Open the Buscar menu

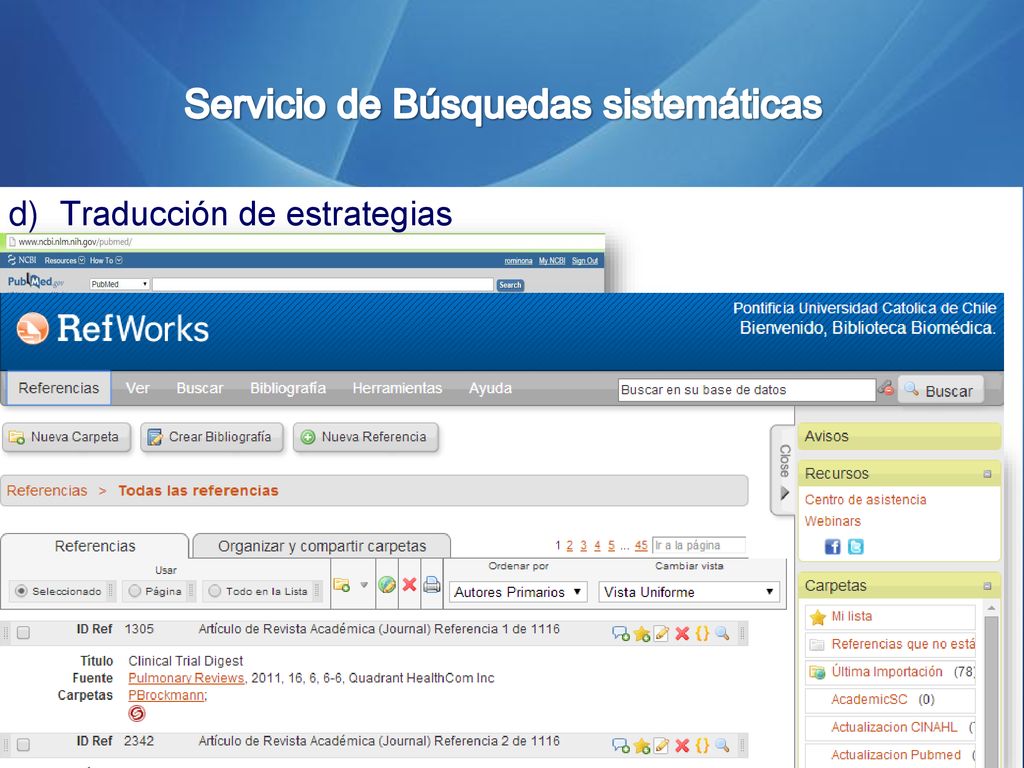(200, 388)
